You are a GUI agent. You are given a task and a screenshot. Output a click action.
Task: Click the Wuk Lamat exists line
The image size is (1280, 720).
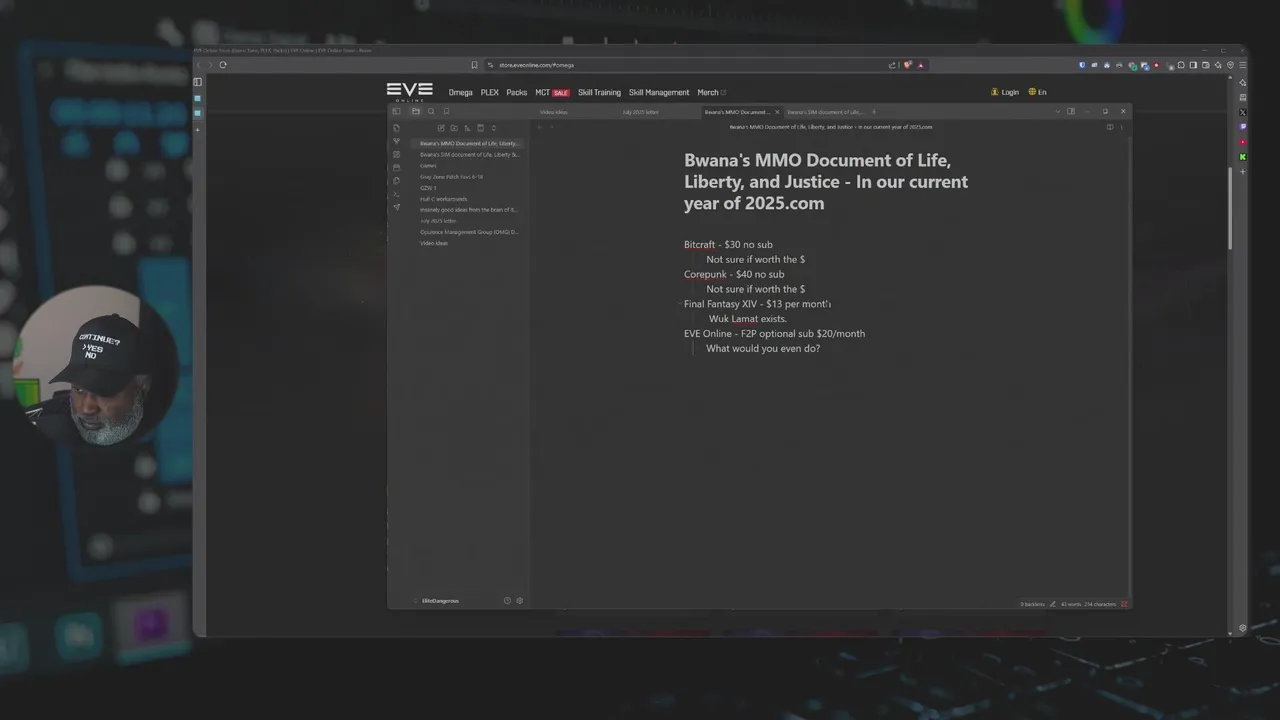748,319
